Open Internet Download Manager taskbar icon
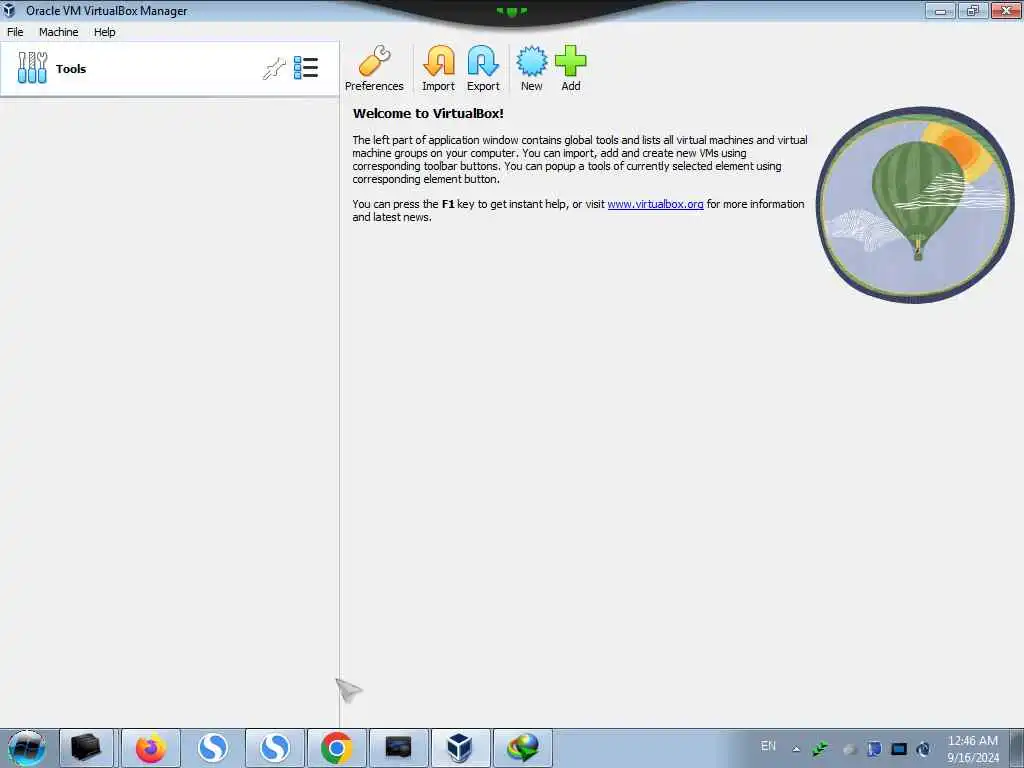The height and width of the screenshot is (768, 1024). click(x=522, y=748)
